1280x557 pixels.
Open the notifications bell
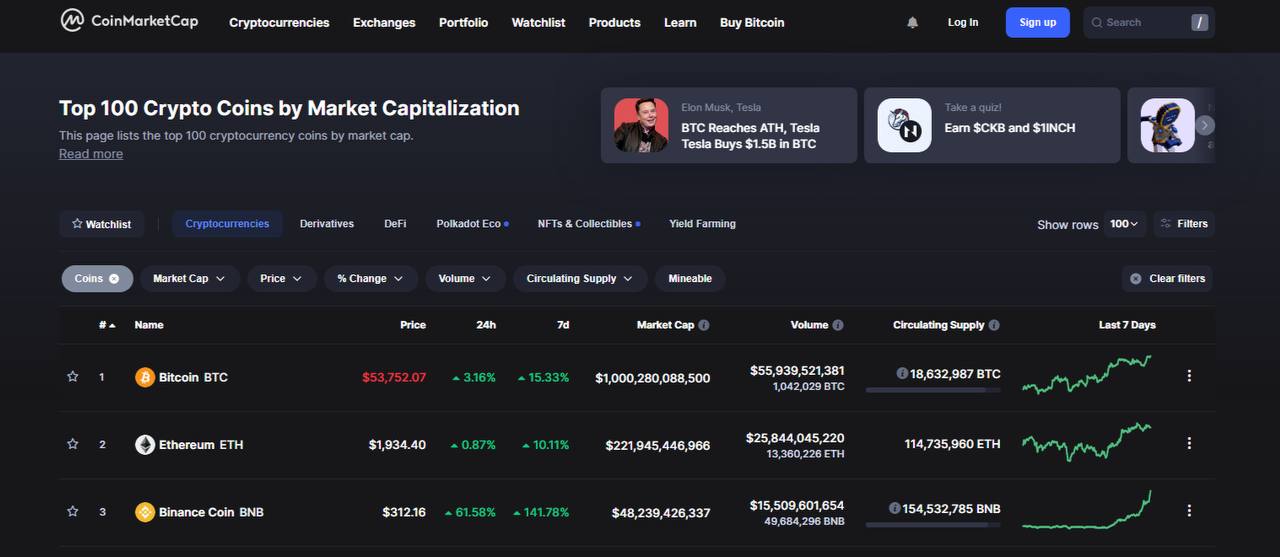click(x=912, y=22)
